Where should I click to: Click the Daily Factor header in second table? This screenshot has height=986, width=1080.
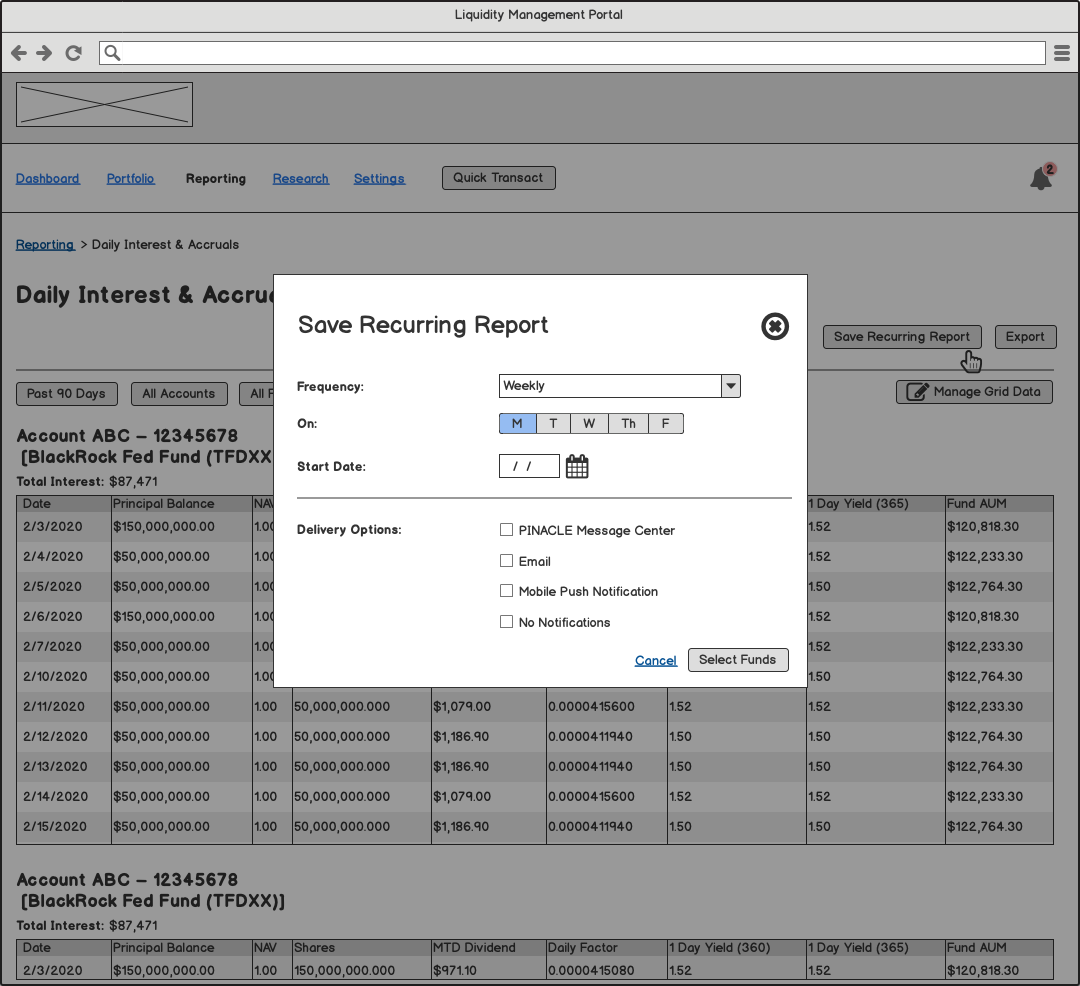[x=606, y=947]
